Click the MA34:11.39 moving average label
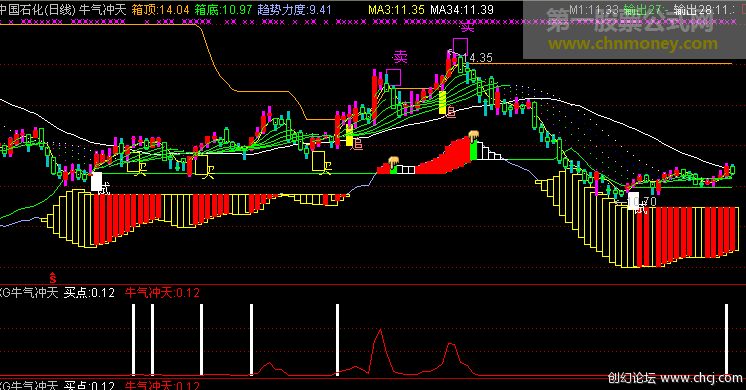746x390 pixels. pyautogui.click(x=462, y=10)
